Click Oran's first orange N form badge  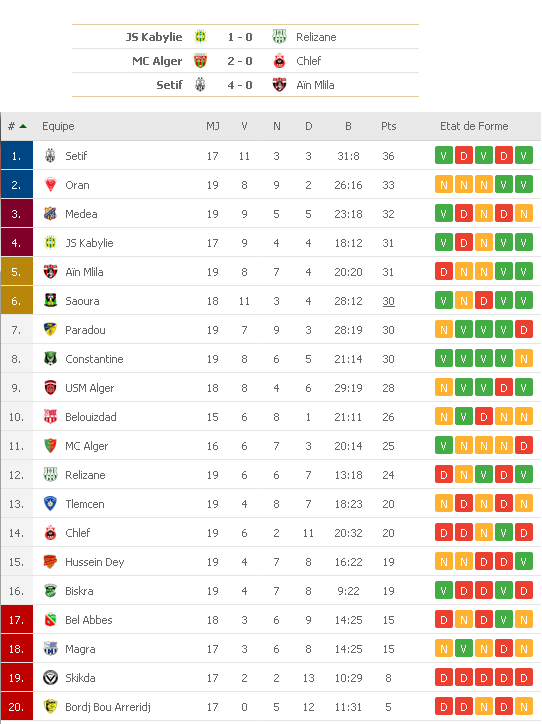pos(444,185)
